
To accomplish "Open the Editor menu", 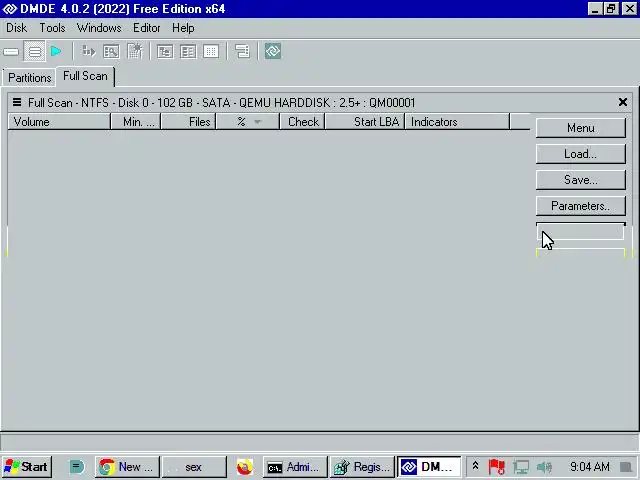I will [x=147, y=28].
